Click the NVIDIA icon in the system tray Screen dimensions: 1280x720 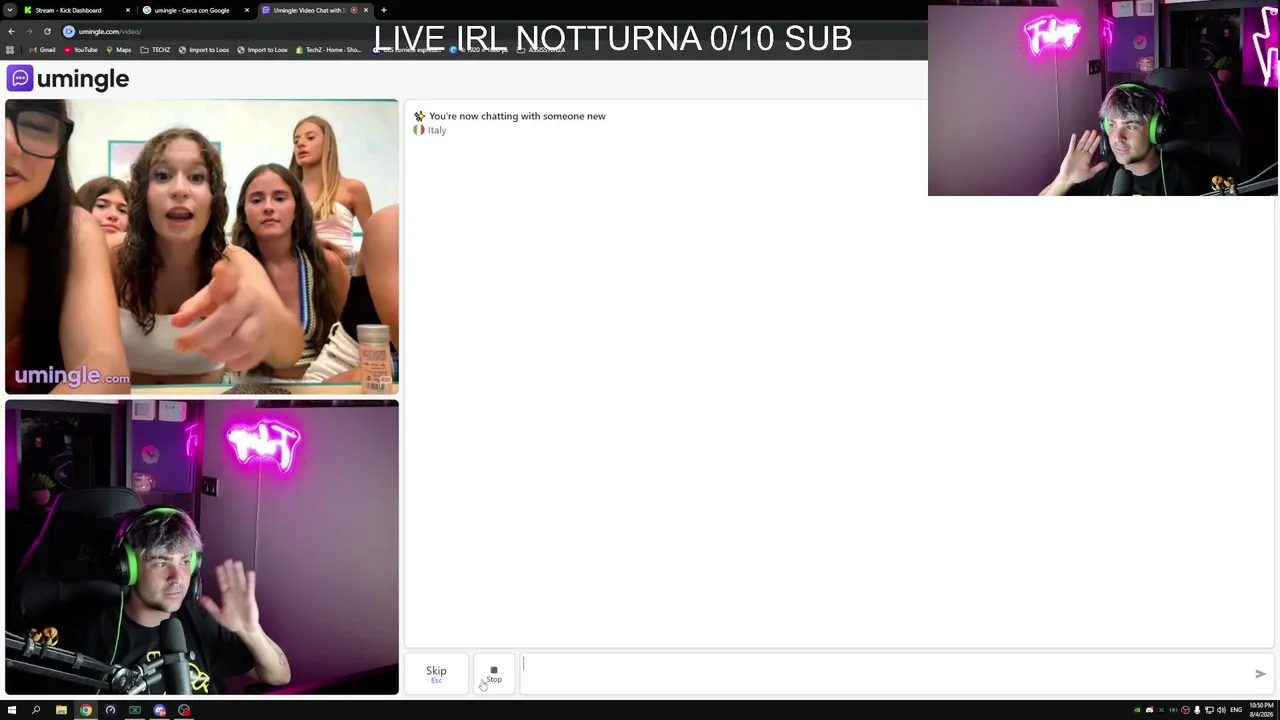coord(1137,710)
